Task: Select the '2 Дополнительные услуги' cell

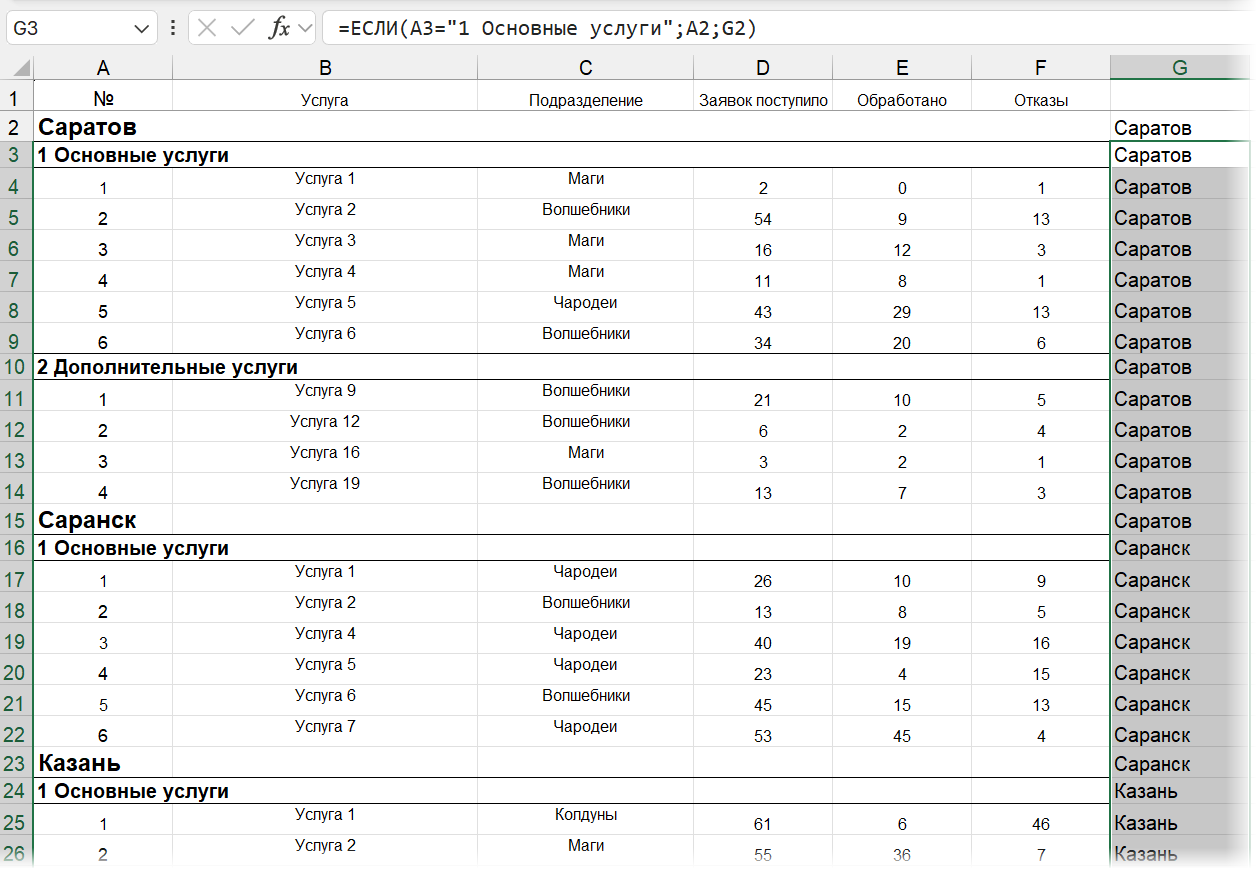Action: coord(167,367)
